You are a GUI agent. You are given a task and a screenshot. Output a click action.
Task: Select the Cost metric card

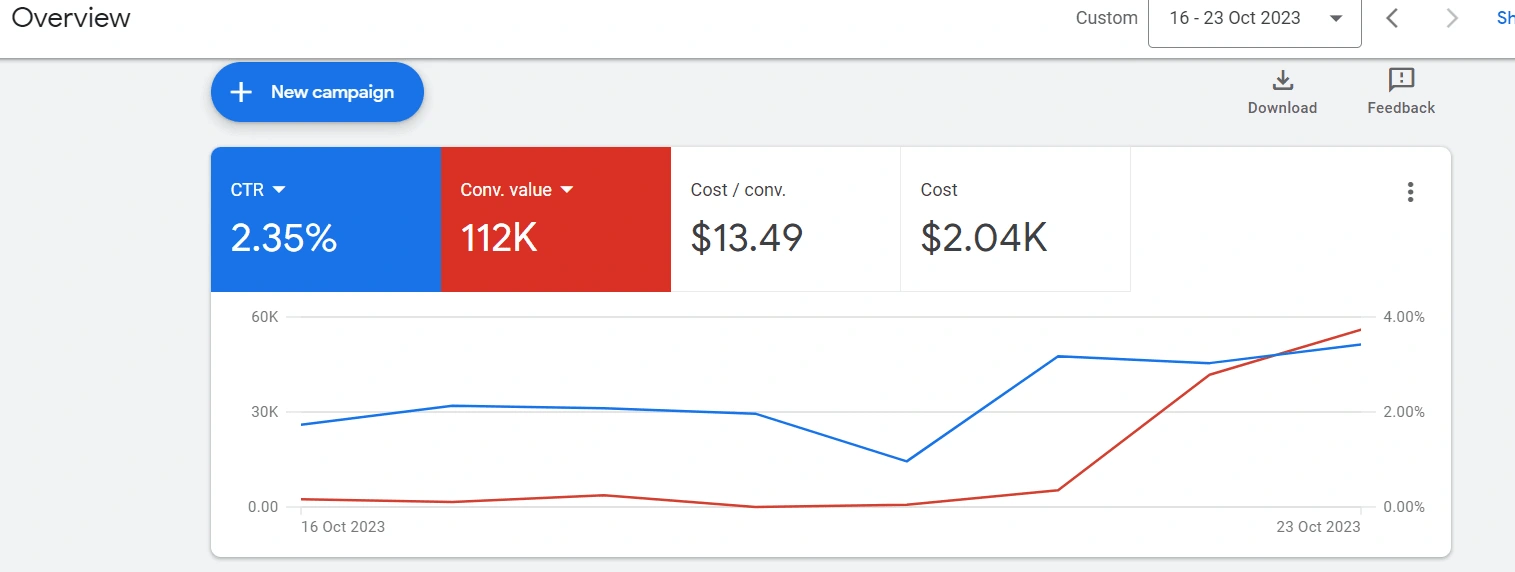tap(1015, 219)
